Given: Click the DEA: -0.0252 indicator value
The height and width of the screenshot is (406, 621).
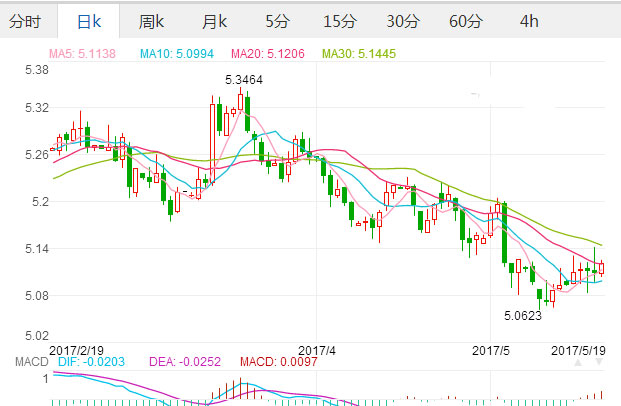Looking at the screenshot, I should 185,362.
